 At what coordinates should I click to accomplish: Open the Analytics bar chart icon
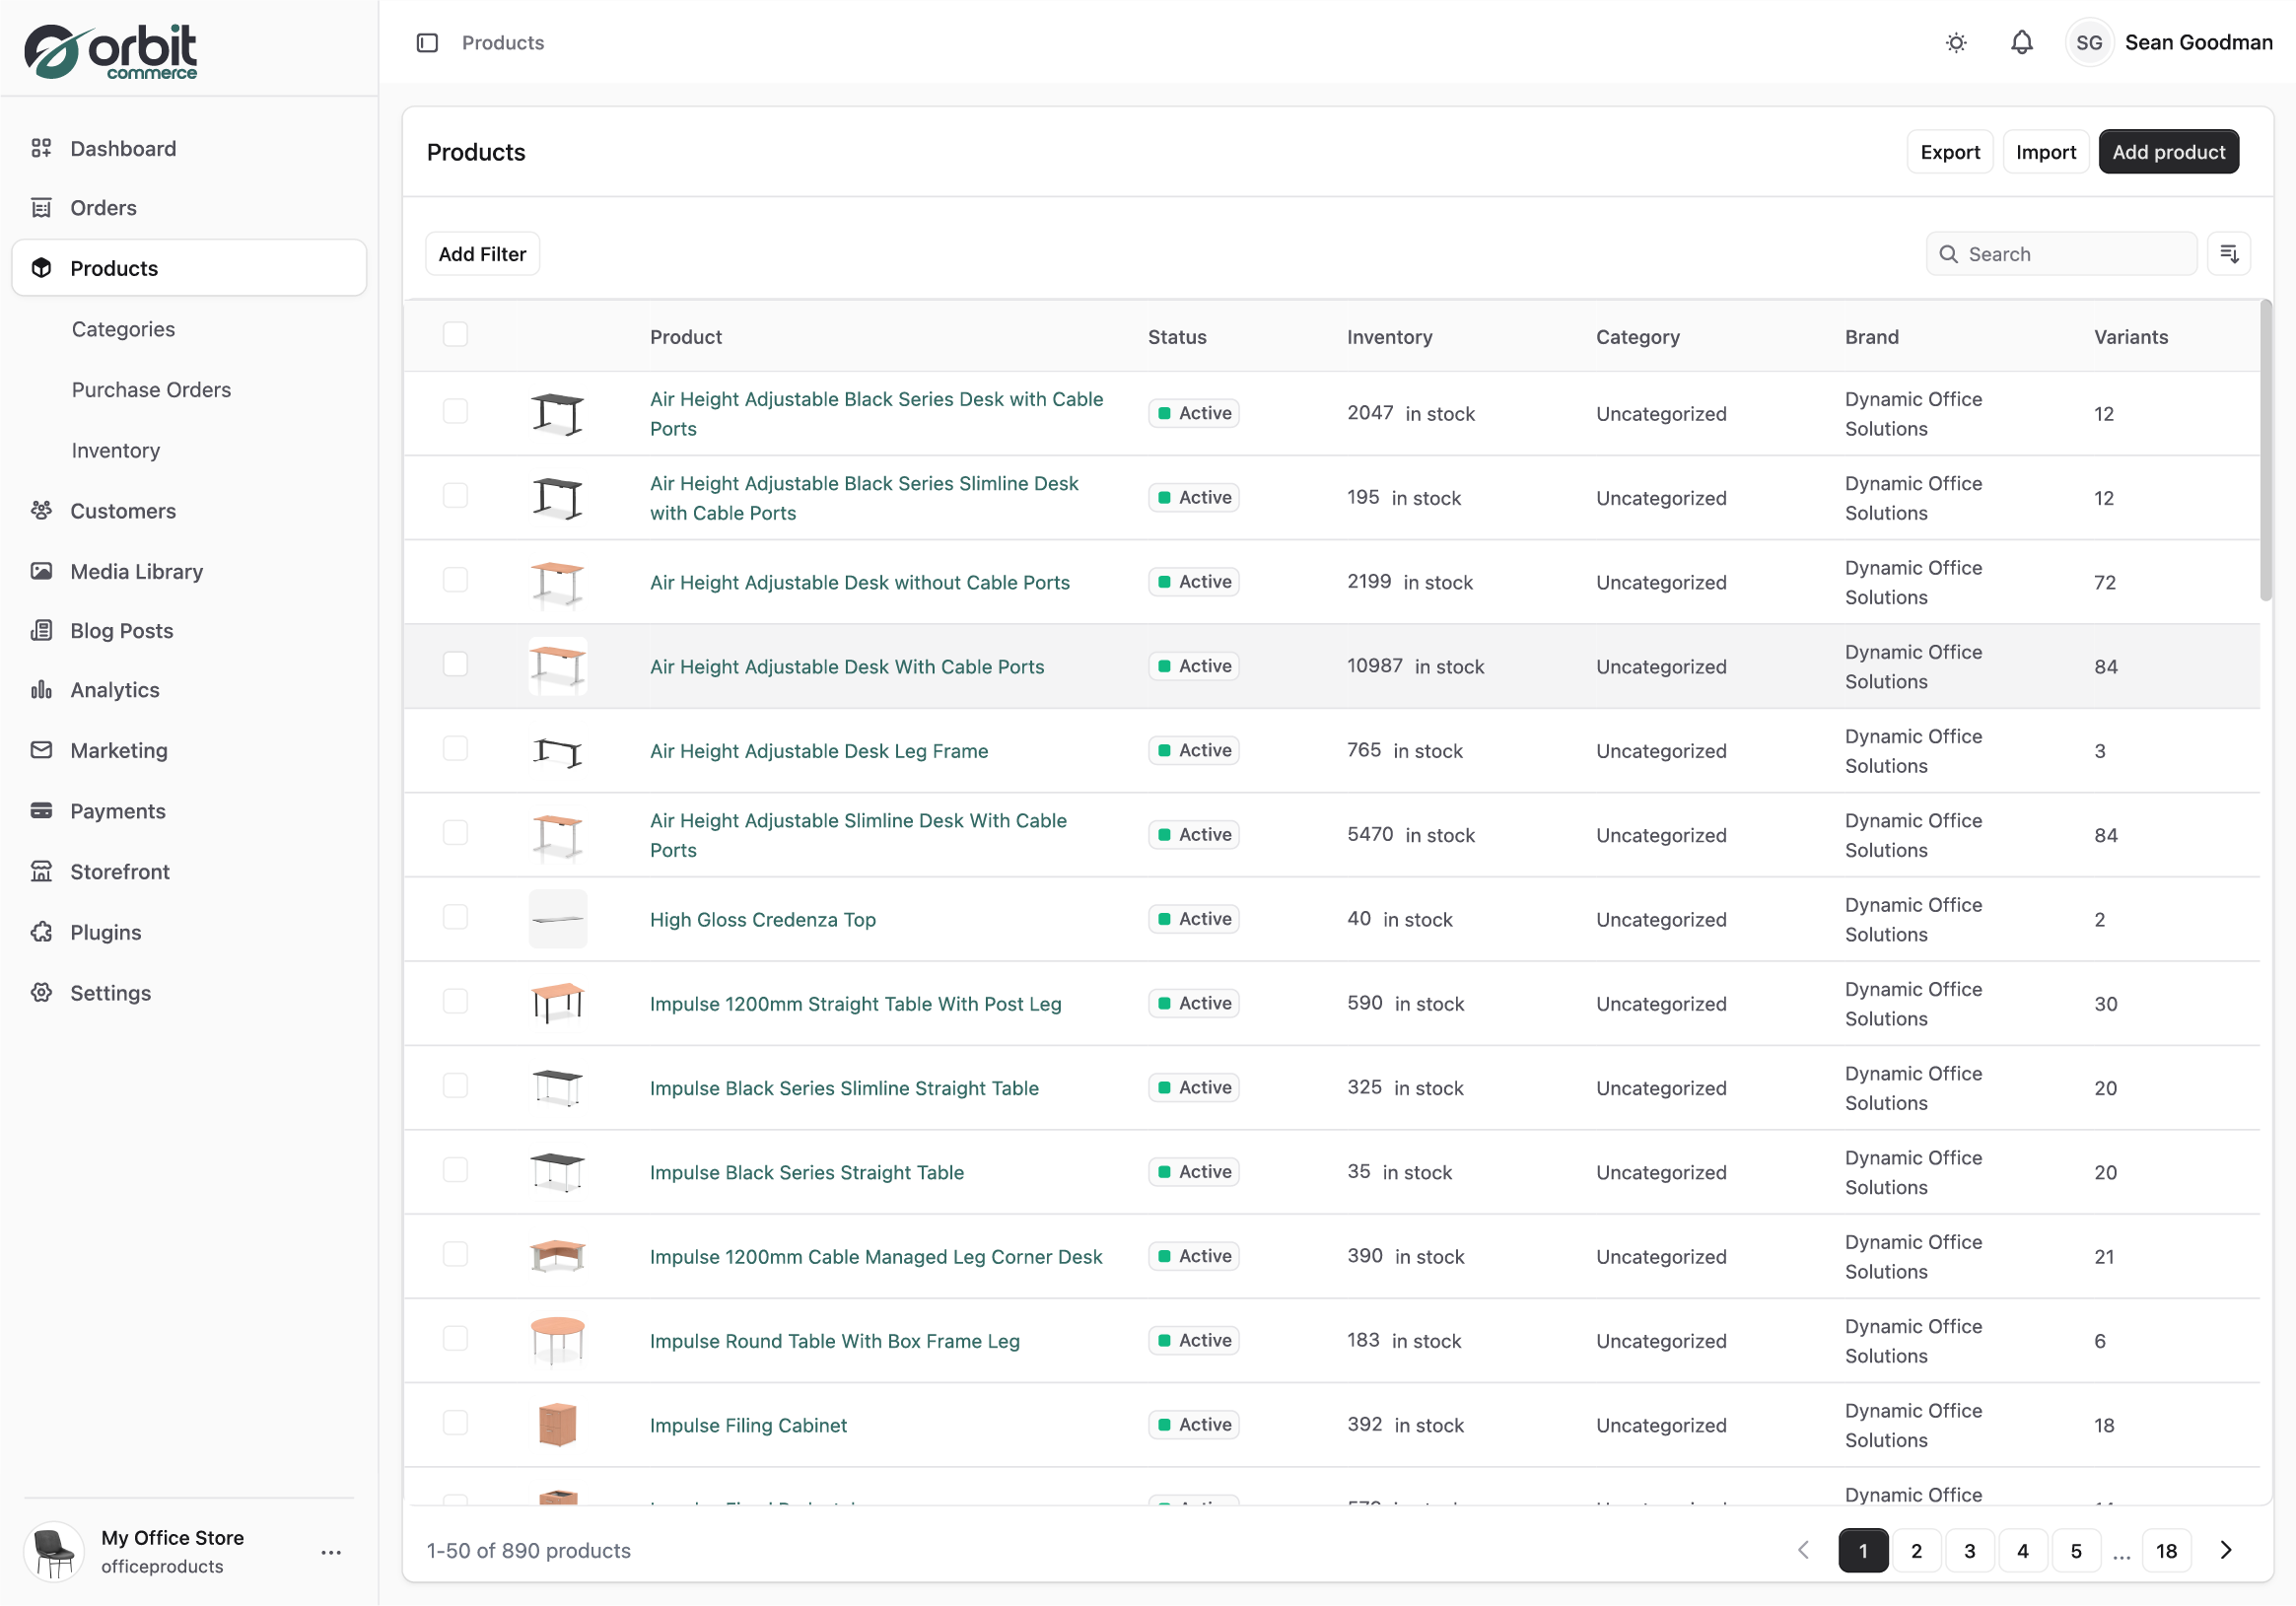[x=41, y=690]
